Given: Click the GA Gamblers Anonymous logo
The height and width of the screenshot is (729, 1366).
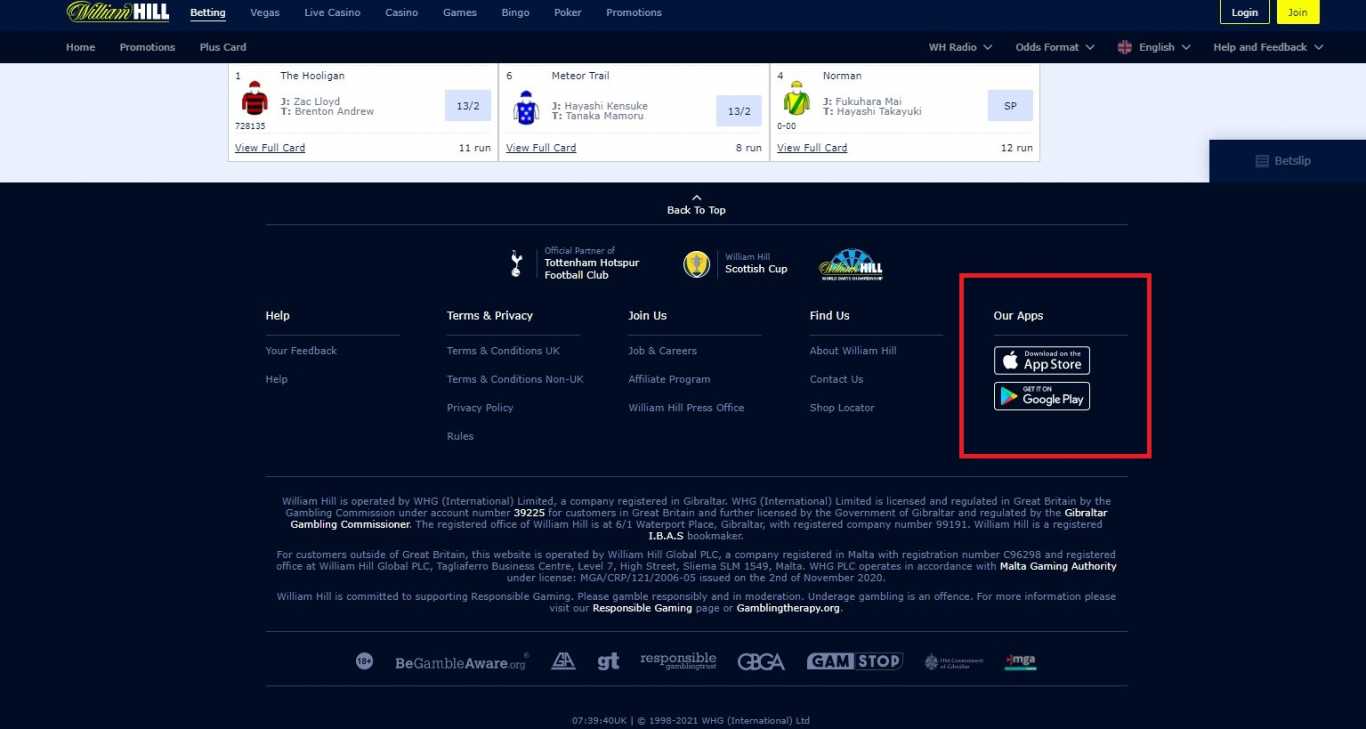Looking at the screenshot, I should [564, 661].
